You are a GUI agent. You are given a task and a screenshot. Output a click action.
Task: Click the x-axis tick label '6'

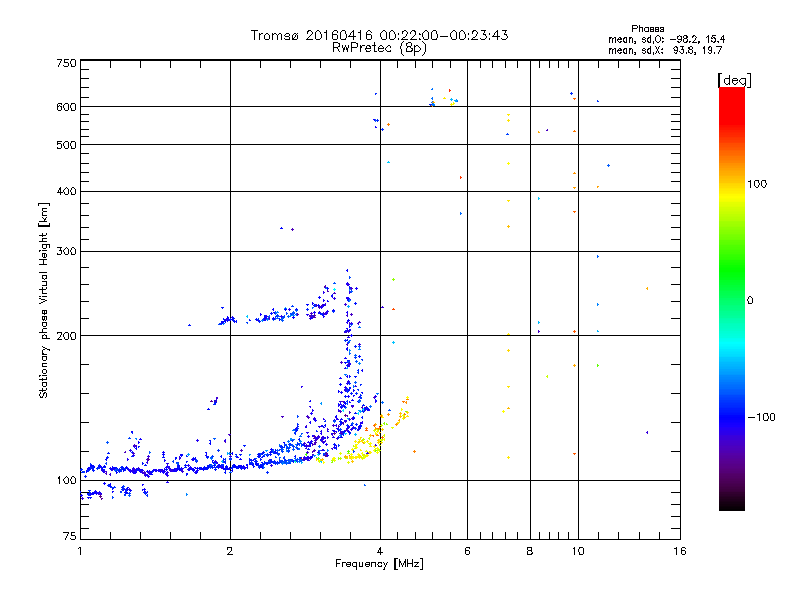coord(467,551)
